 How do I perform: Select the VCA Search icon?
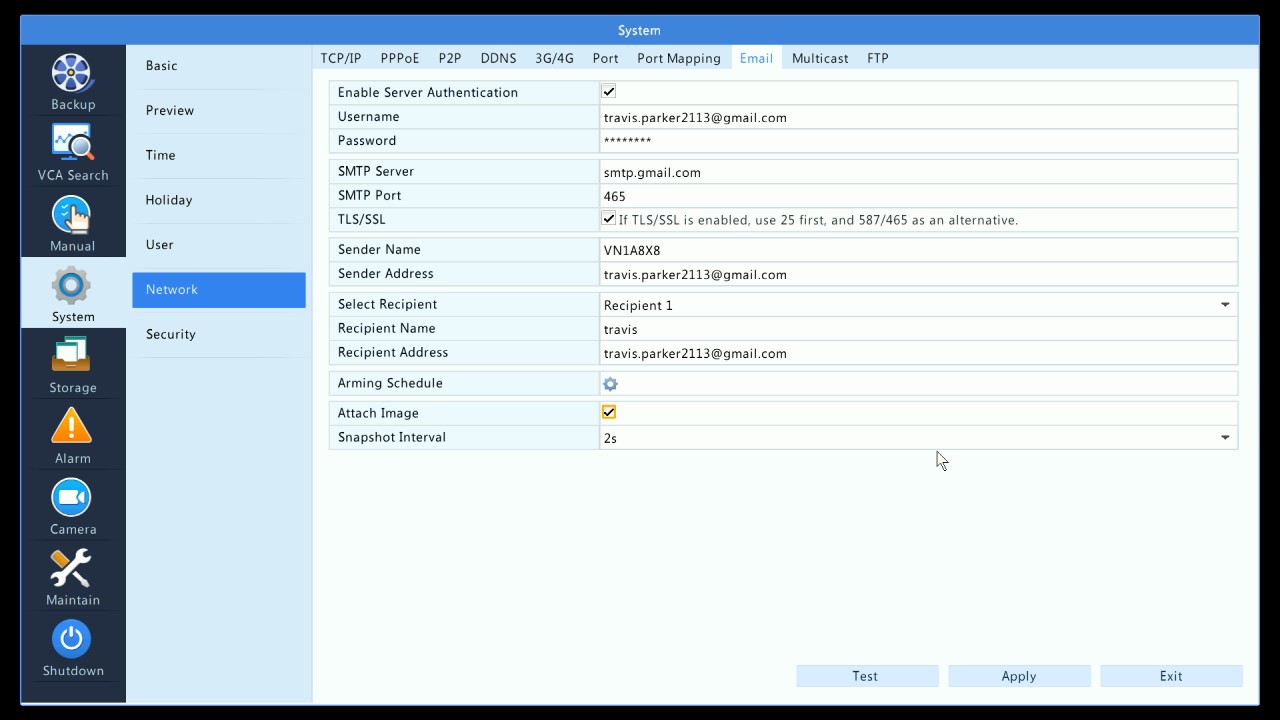tap(71, 145)
